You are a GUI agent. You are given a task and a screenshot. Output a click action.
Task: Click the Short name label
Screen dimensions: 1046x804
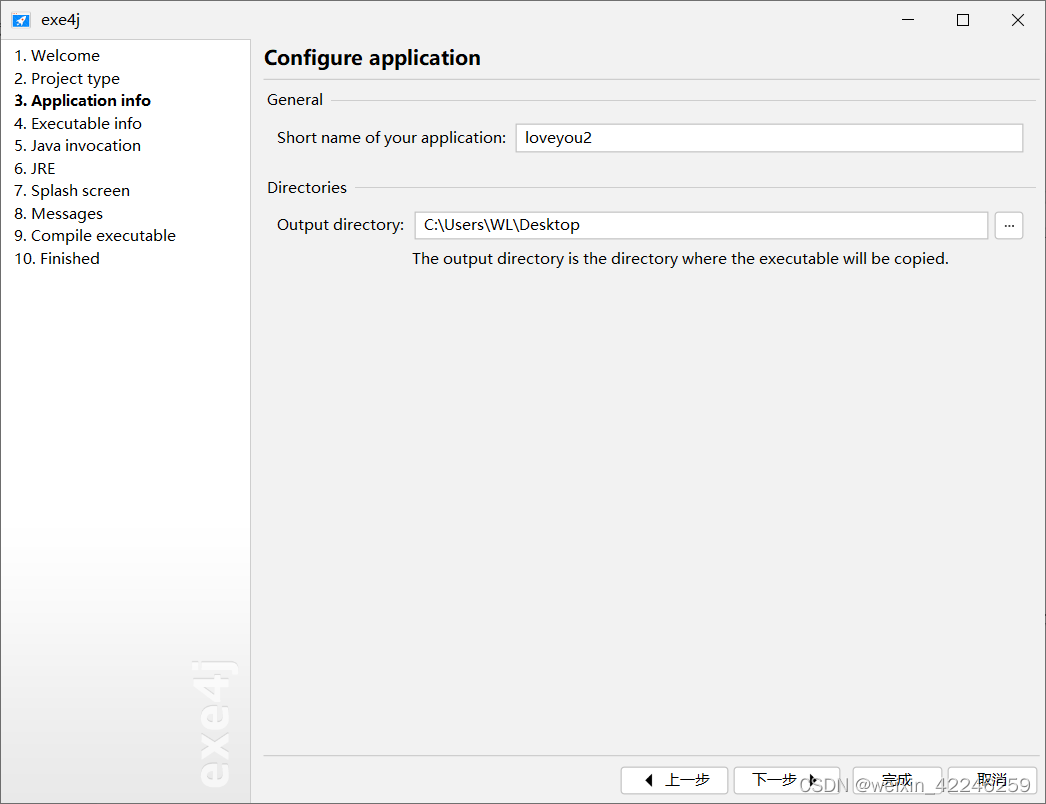[x=392, y=138]
